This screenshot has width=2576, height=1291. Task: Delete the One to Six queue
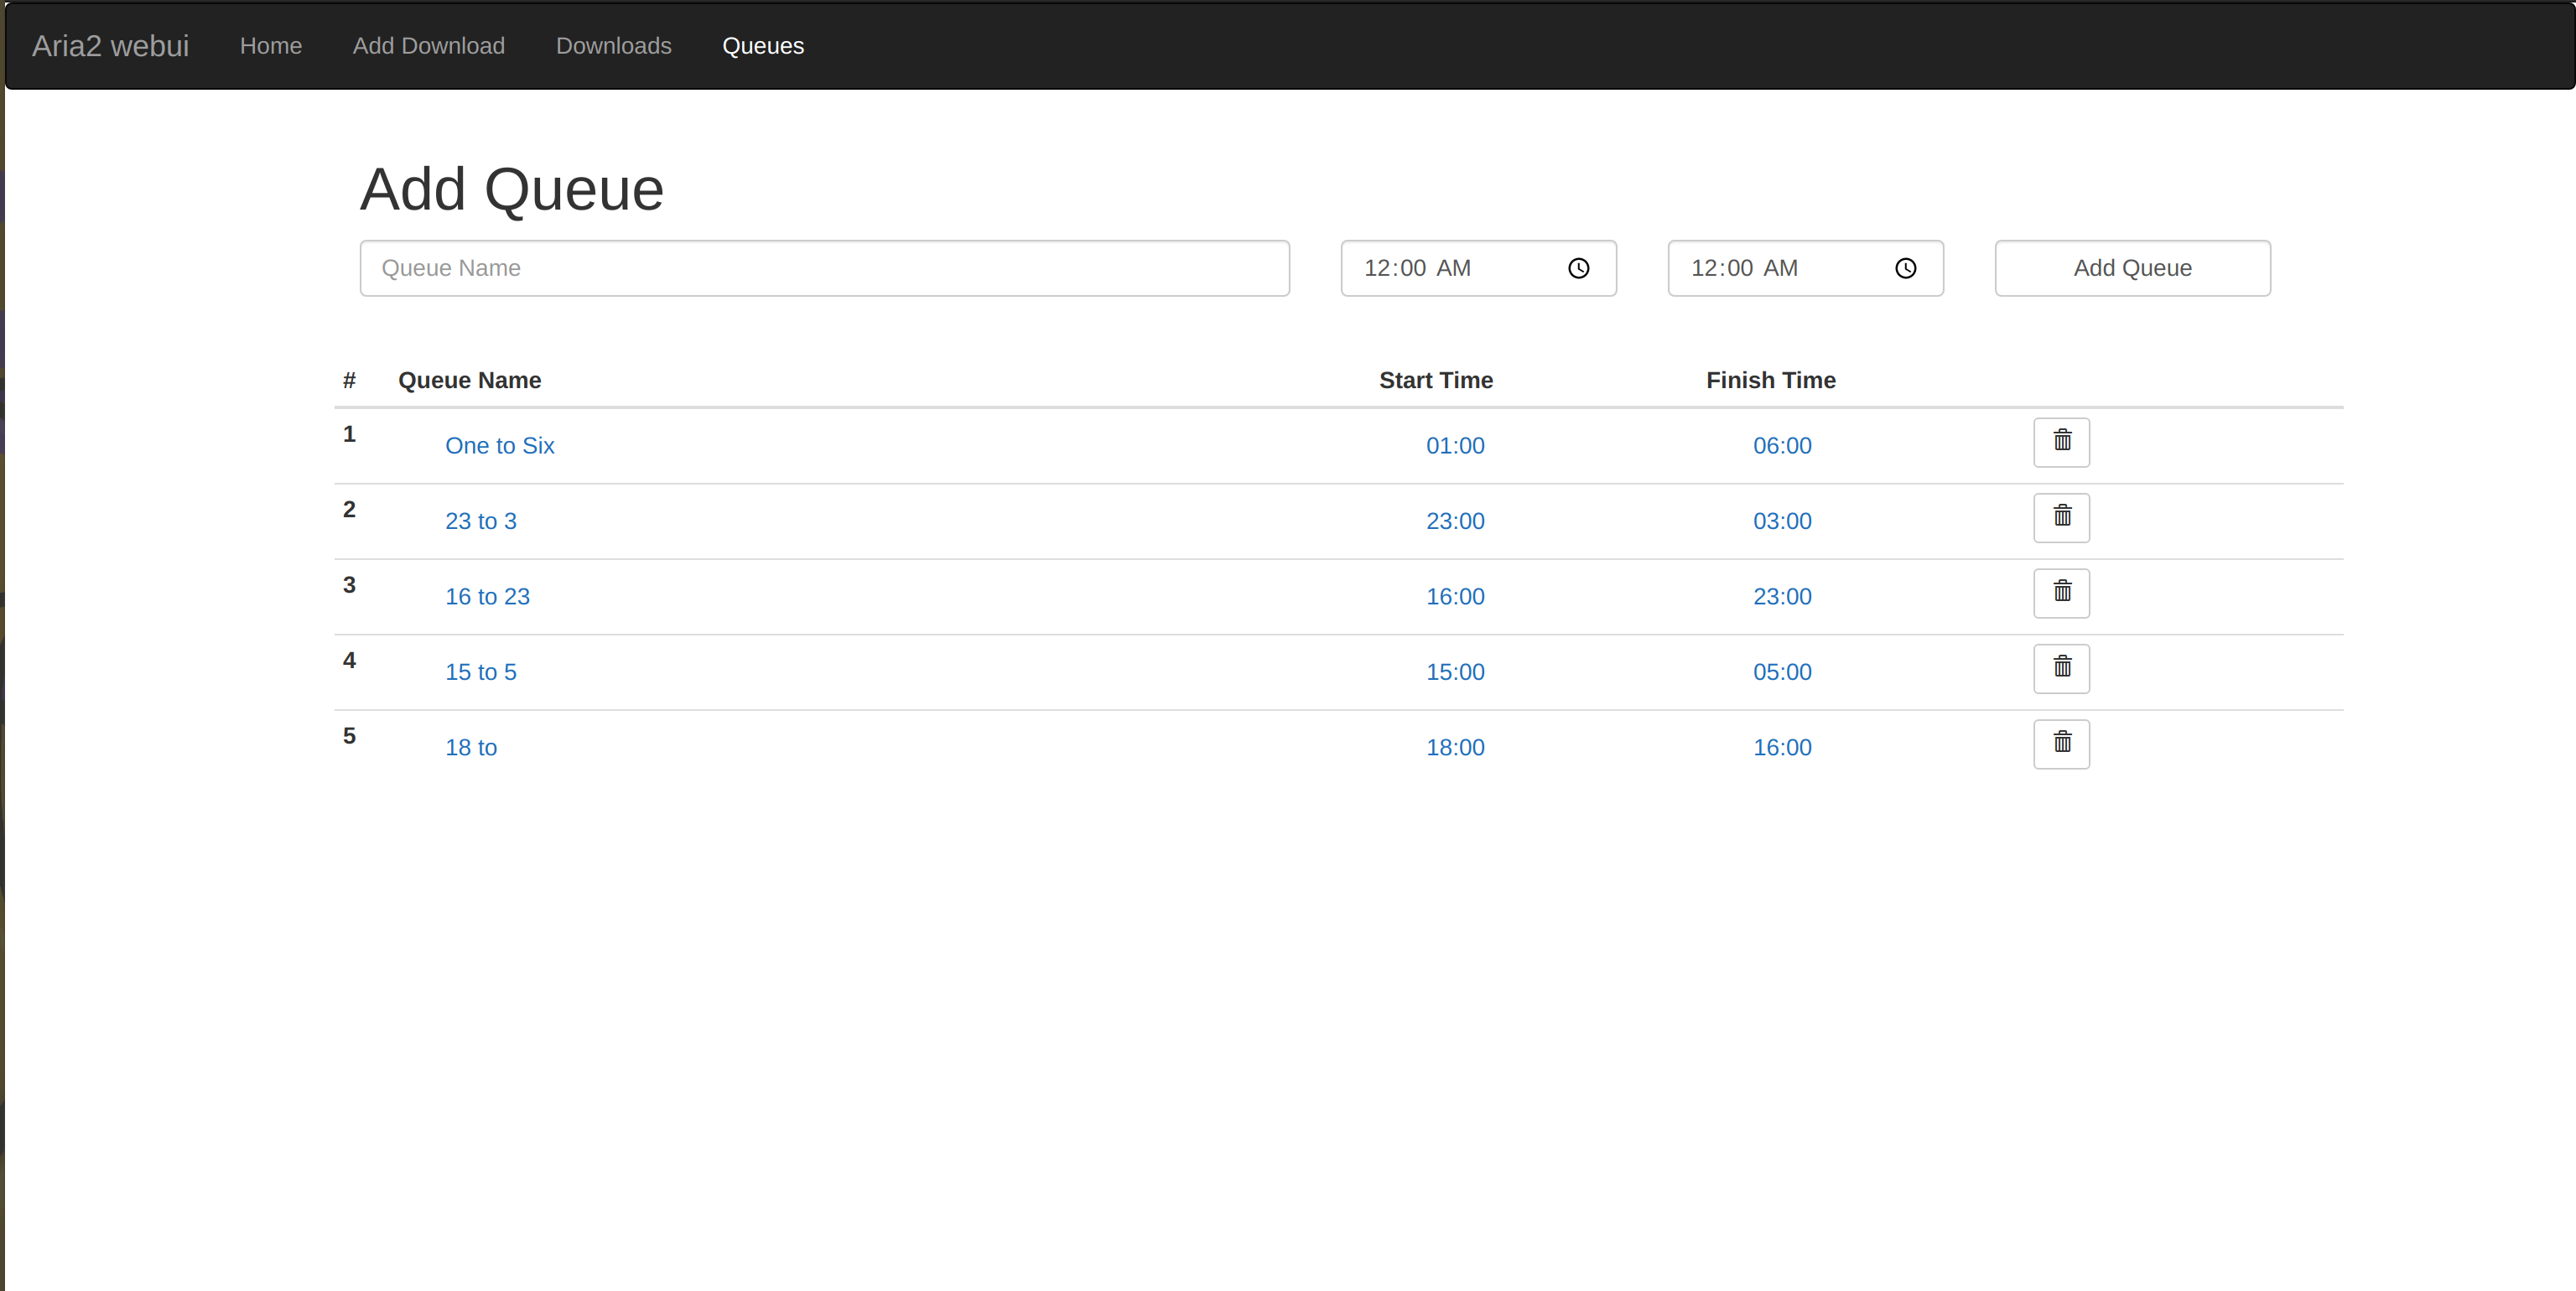pos(2061,441)
